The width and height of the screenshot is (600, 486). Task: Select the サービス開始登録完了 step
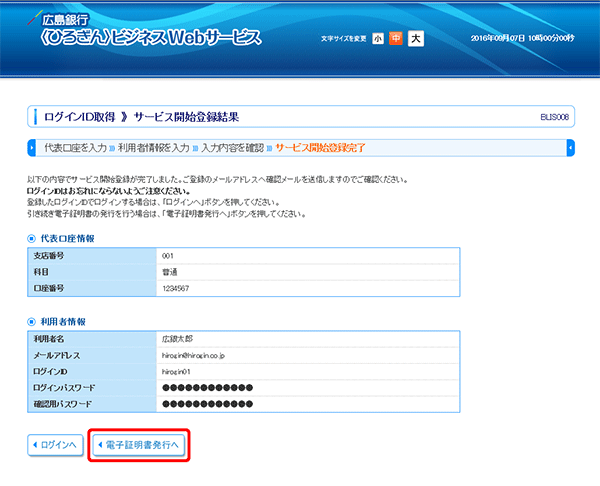click(x=320, y=148)
